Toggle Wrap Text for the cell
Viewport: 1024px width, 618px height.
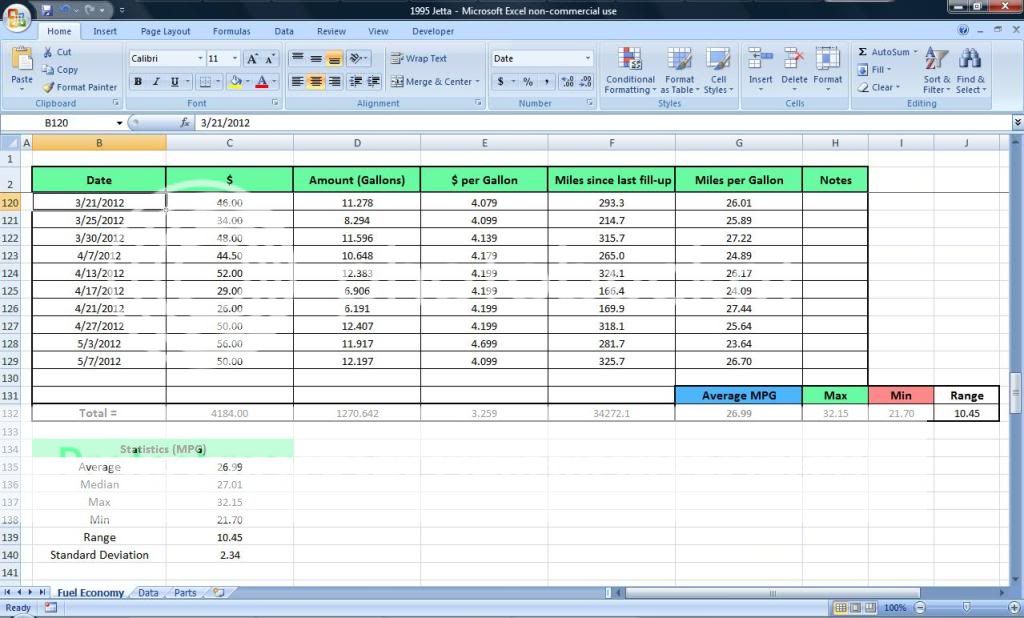click(419, 58)
